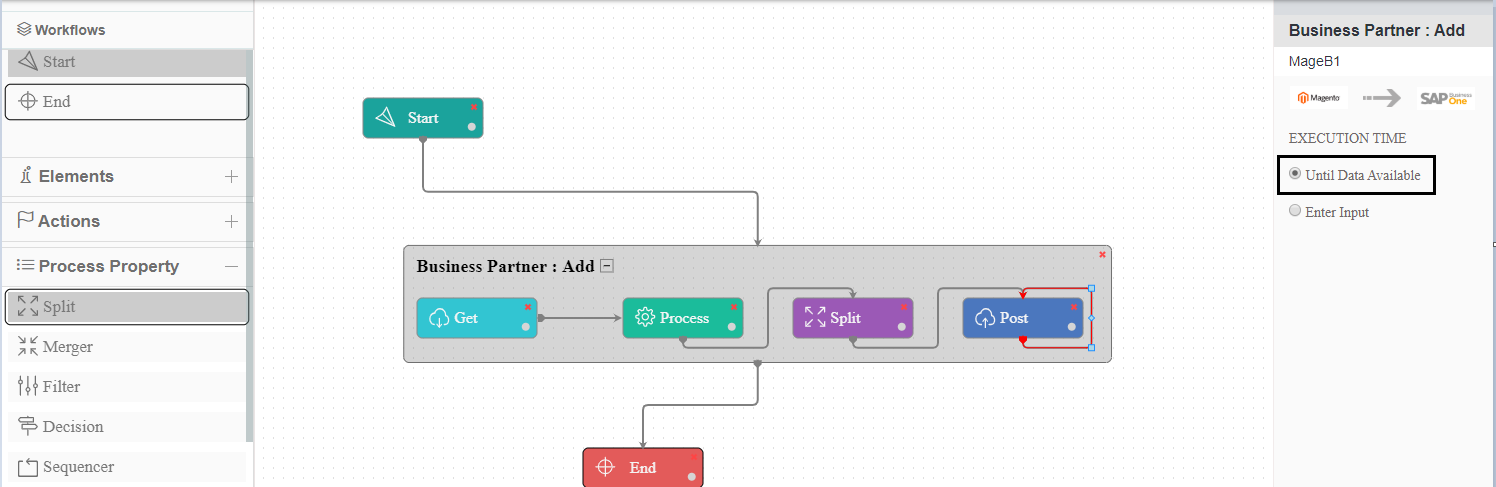The width and height of the screenshot is (1496, 487).
Task: Click the red End node on canvas
Action: click(x=642, y=468)
